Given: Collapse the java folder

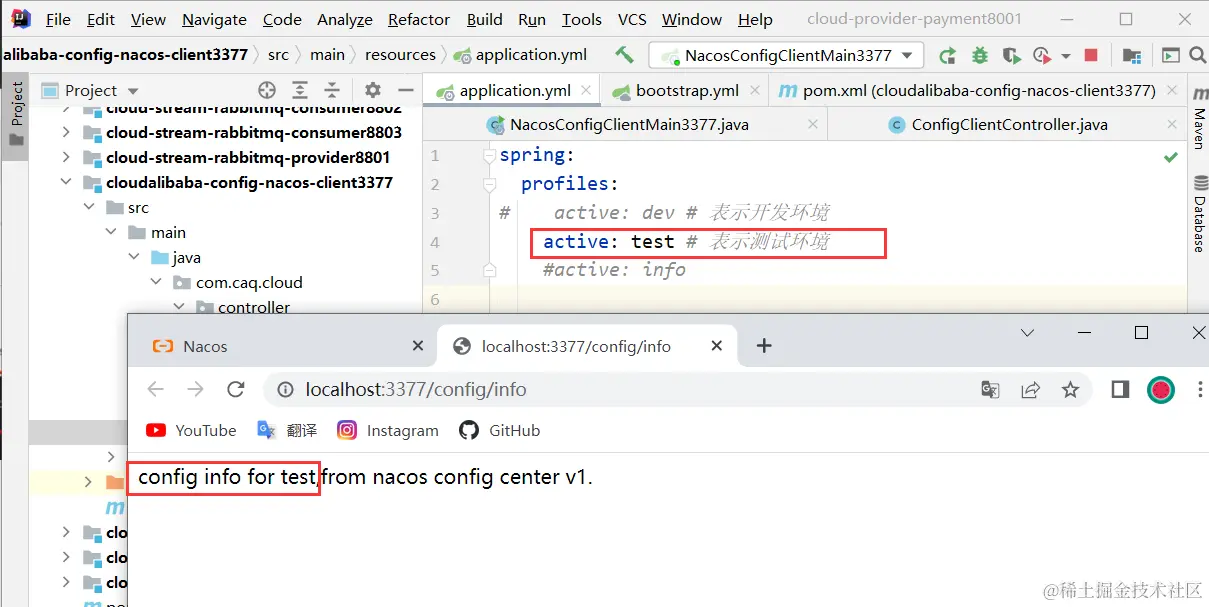Looking at the screenshot, I should [133, 257].
